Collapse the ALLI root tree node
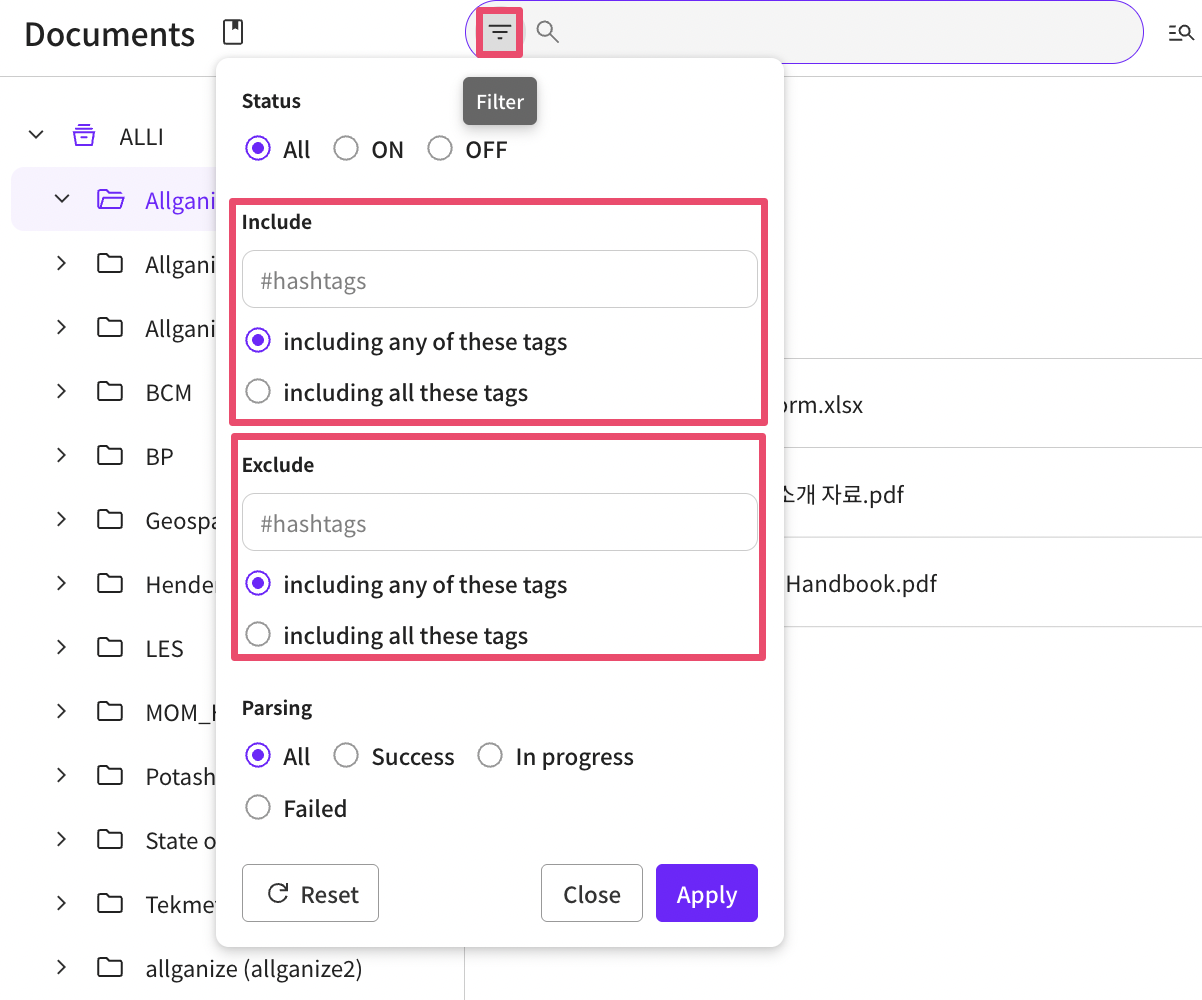This screenshot has height=1000, width=1202. click(x=37, y=135)
